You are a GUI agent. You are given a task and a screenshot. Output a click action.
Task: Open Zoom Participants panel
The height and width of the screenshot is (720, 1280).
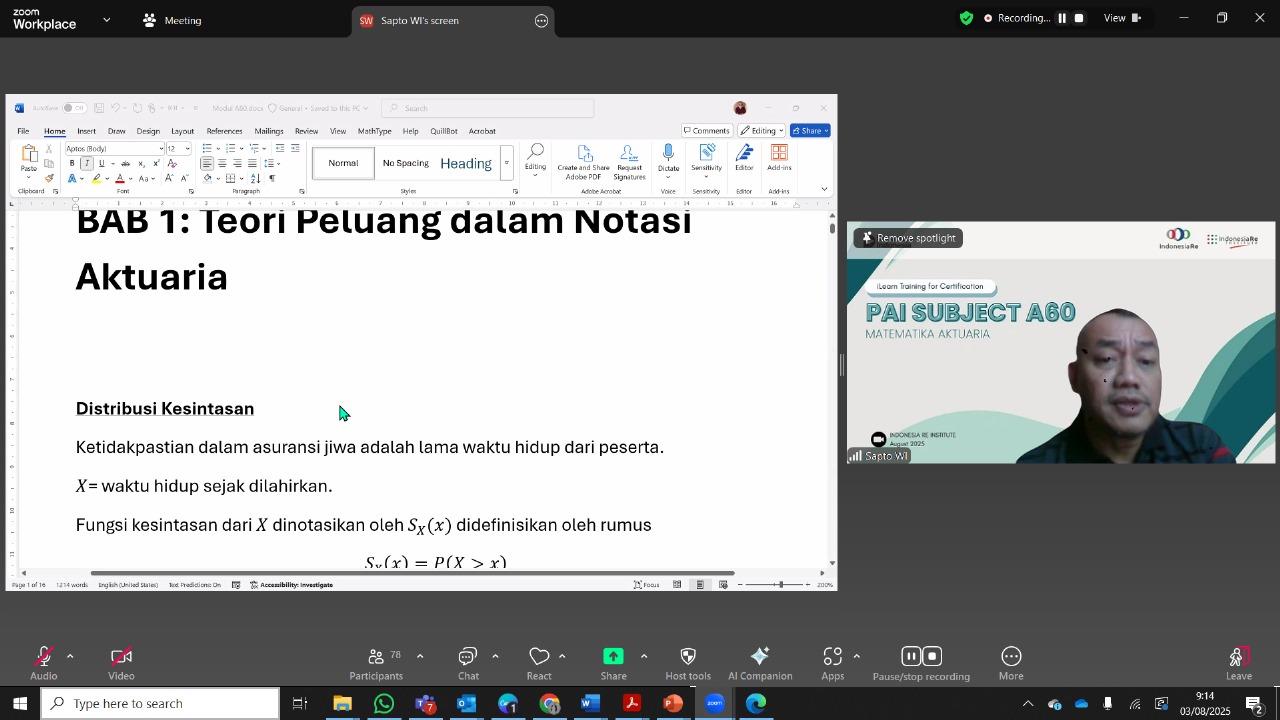click(x=376, y=663)
